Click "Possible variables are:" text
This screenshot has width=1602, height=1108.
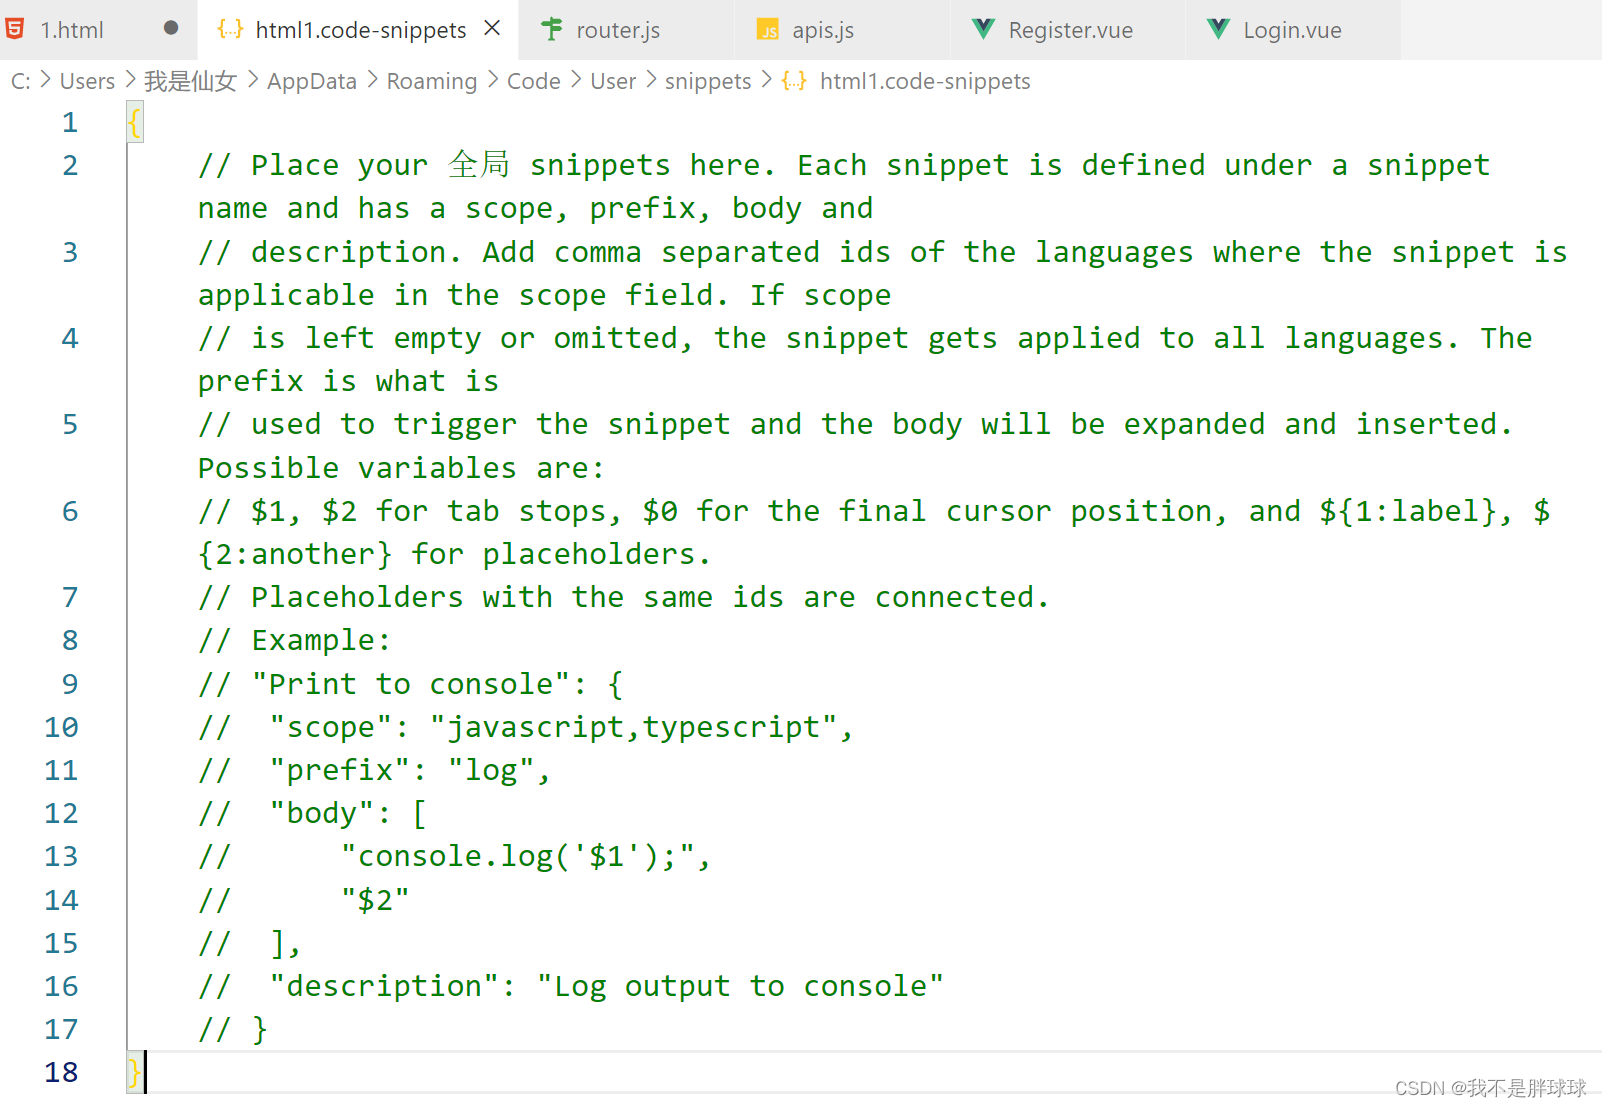click(x=401, y=468)
